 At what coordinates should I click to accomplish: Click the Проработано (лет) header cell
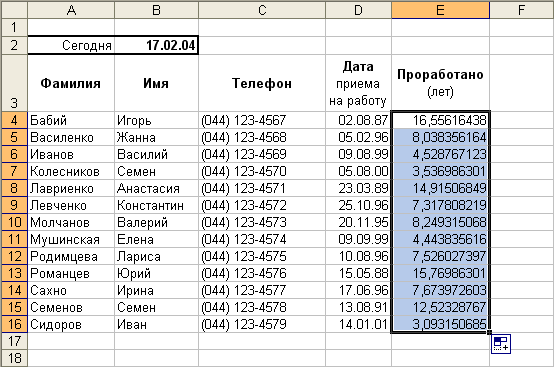pos(440,83)
